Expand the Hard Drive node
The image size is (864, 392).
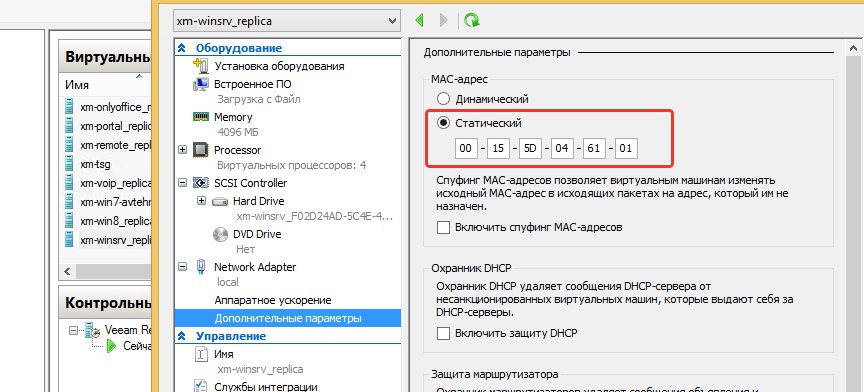coord(201,201)
